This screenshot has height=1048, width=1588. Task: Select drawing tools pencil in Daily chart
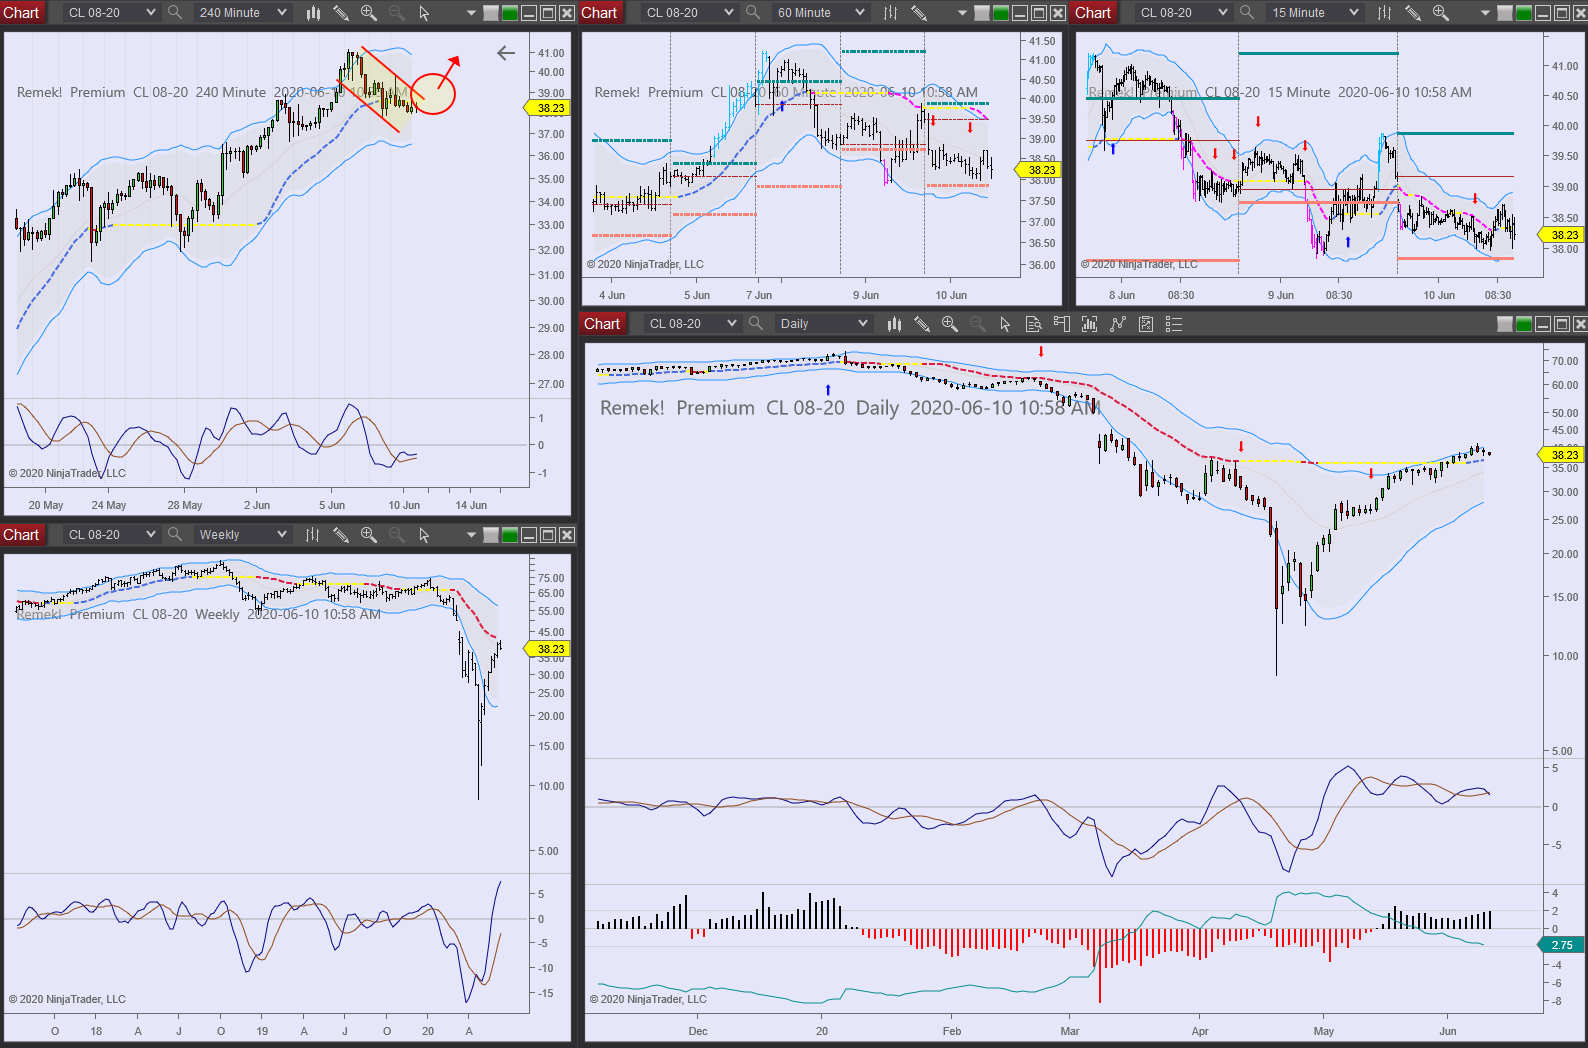click(922, 324)
